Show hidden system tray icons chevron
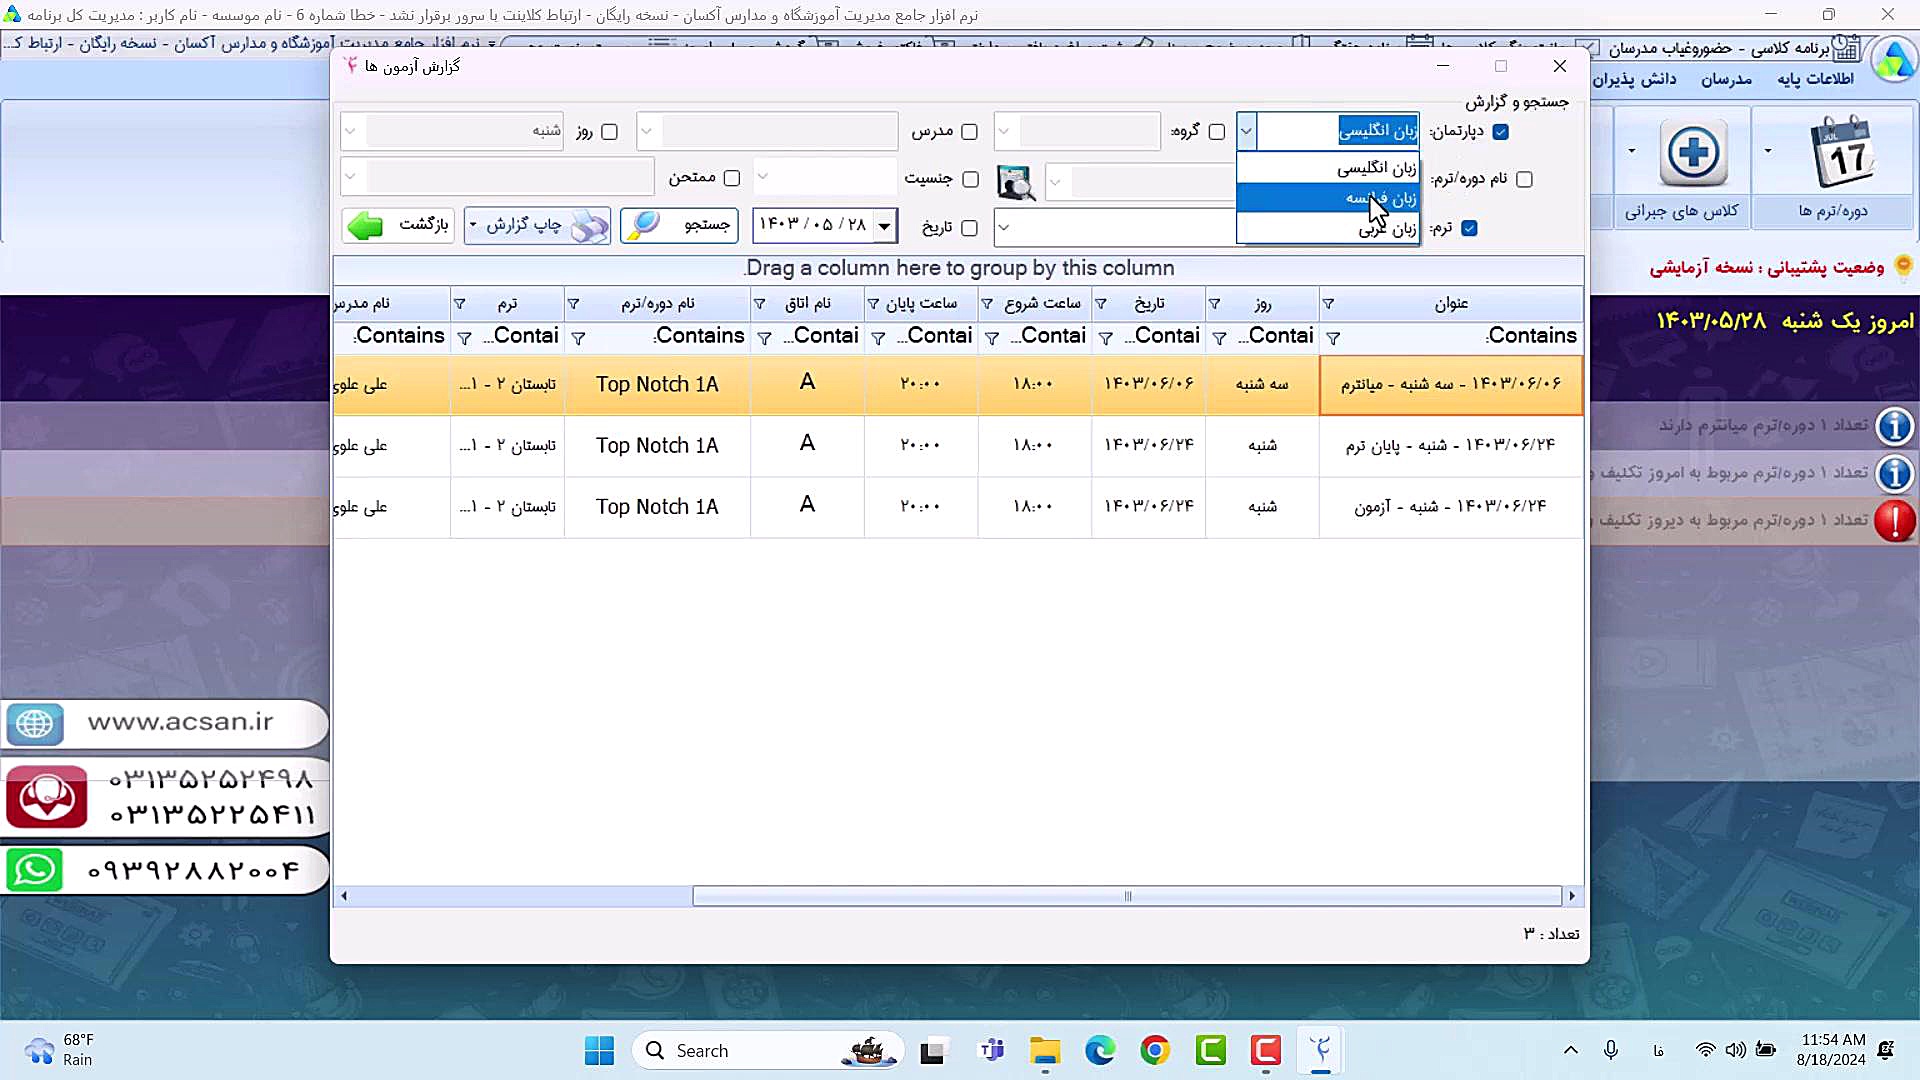This screenshot has height=1080, width=1920. (x=1571, y=1050)
